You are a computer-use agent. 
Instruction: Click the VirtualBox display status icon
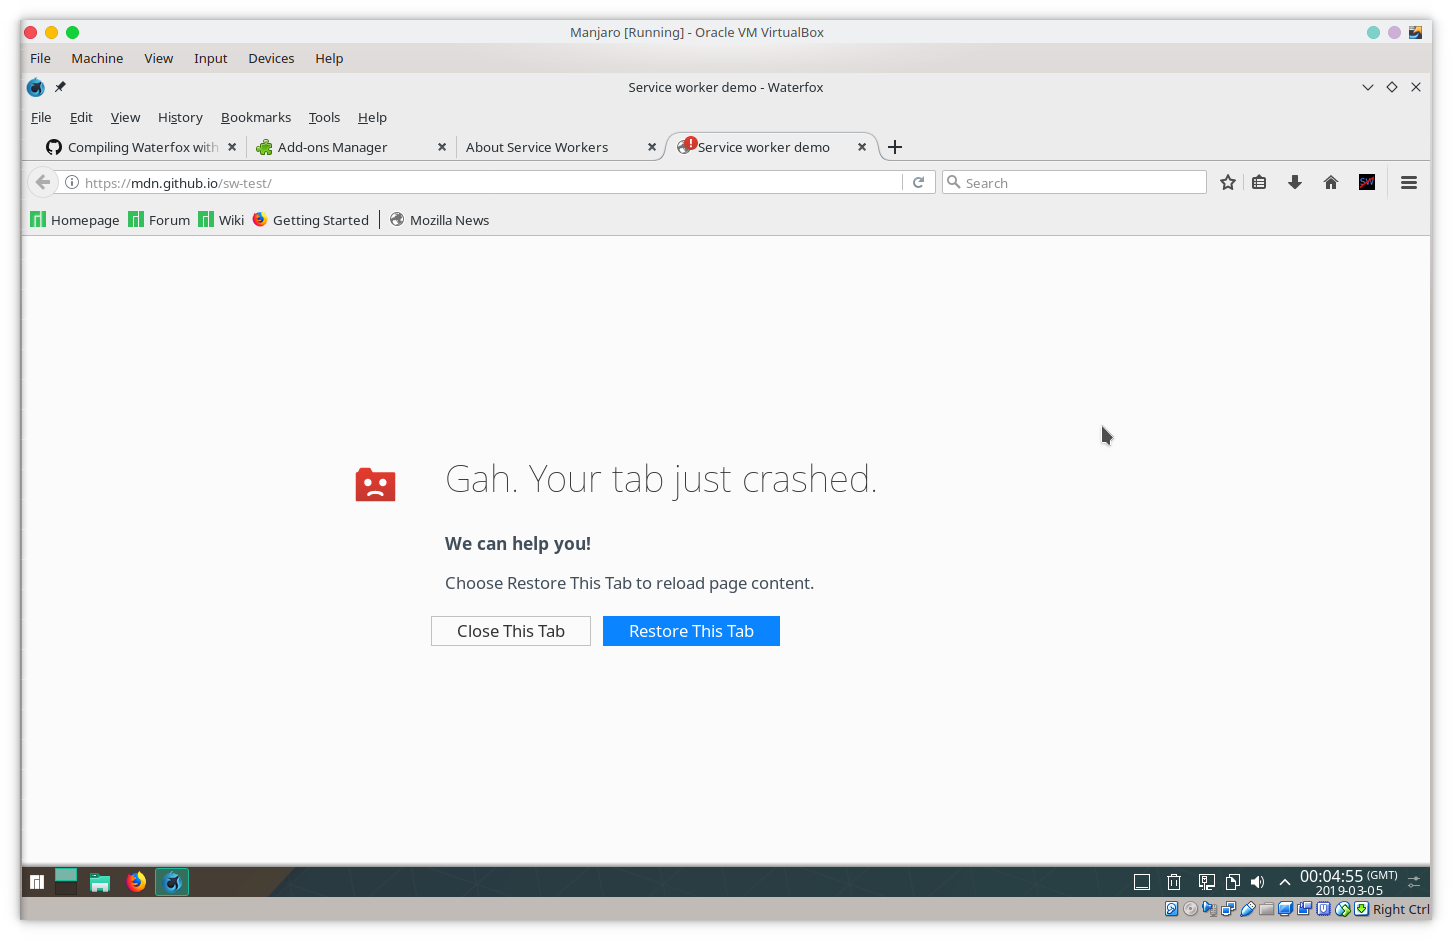pos(1286,909)
